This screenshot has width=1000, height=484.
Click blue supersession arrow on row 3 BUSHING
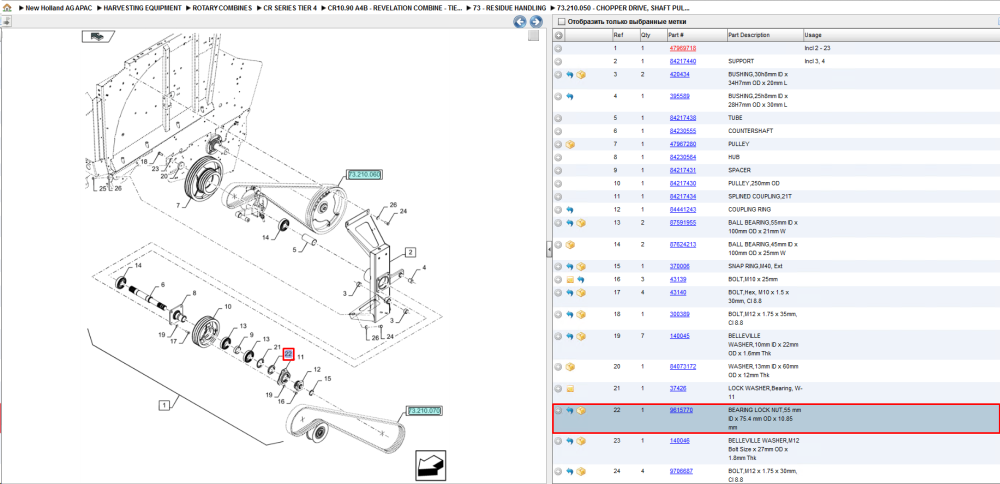pos(570,75)
